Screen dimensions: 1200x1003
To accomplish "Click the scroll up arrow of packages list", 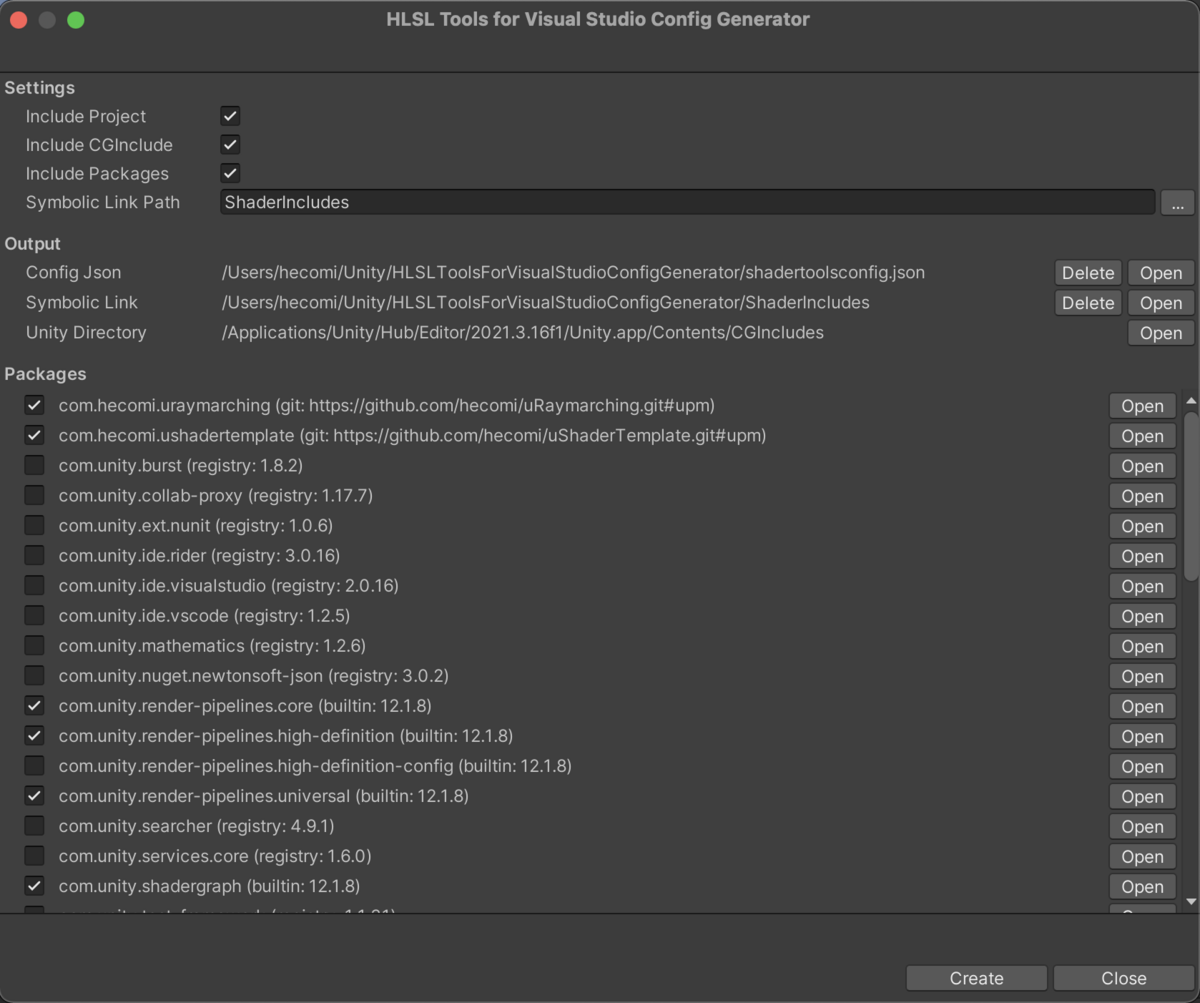I will coord(1190,401).
